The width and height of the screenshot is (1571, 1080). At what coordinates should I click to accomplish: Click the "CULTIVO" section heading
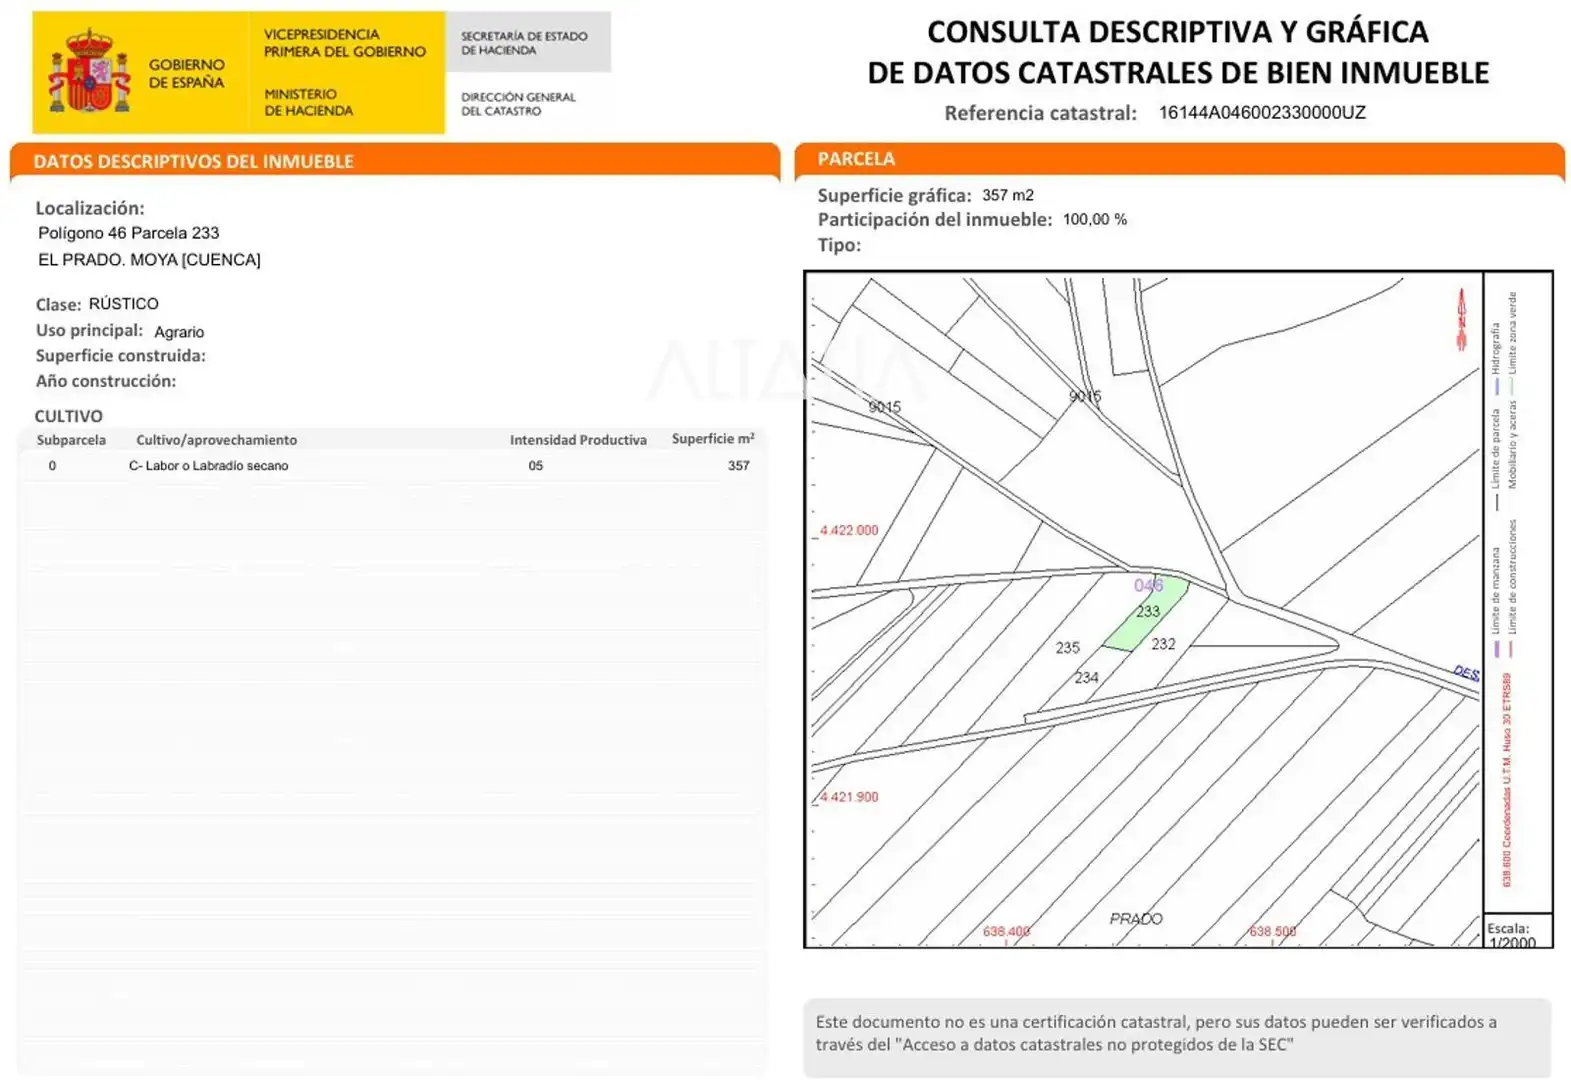point(69,416)
